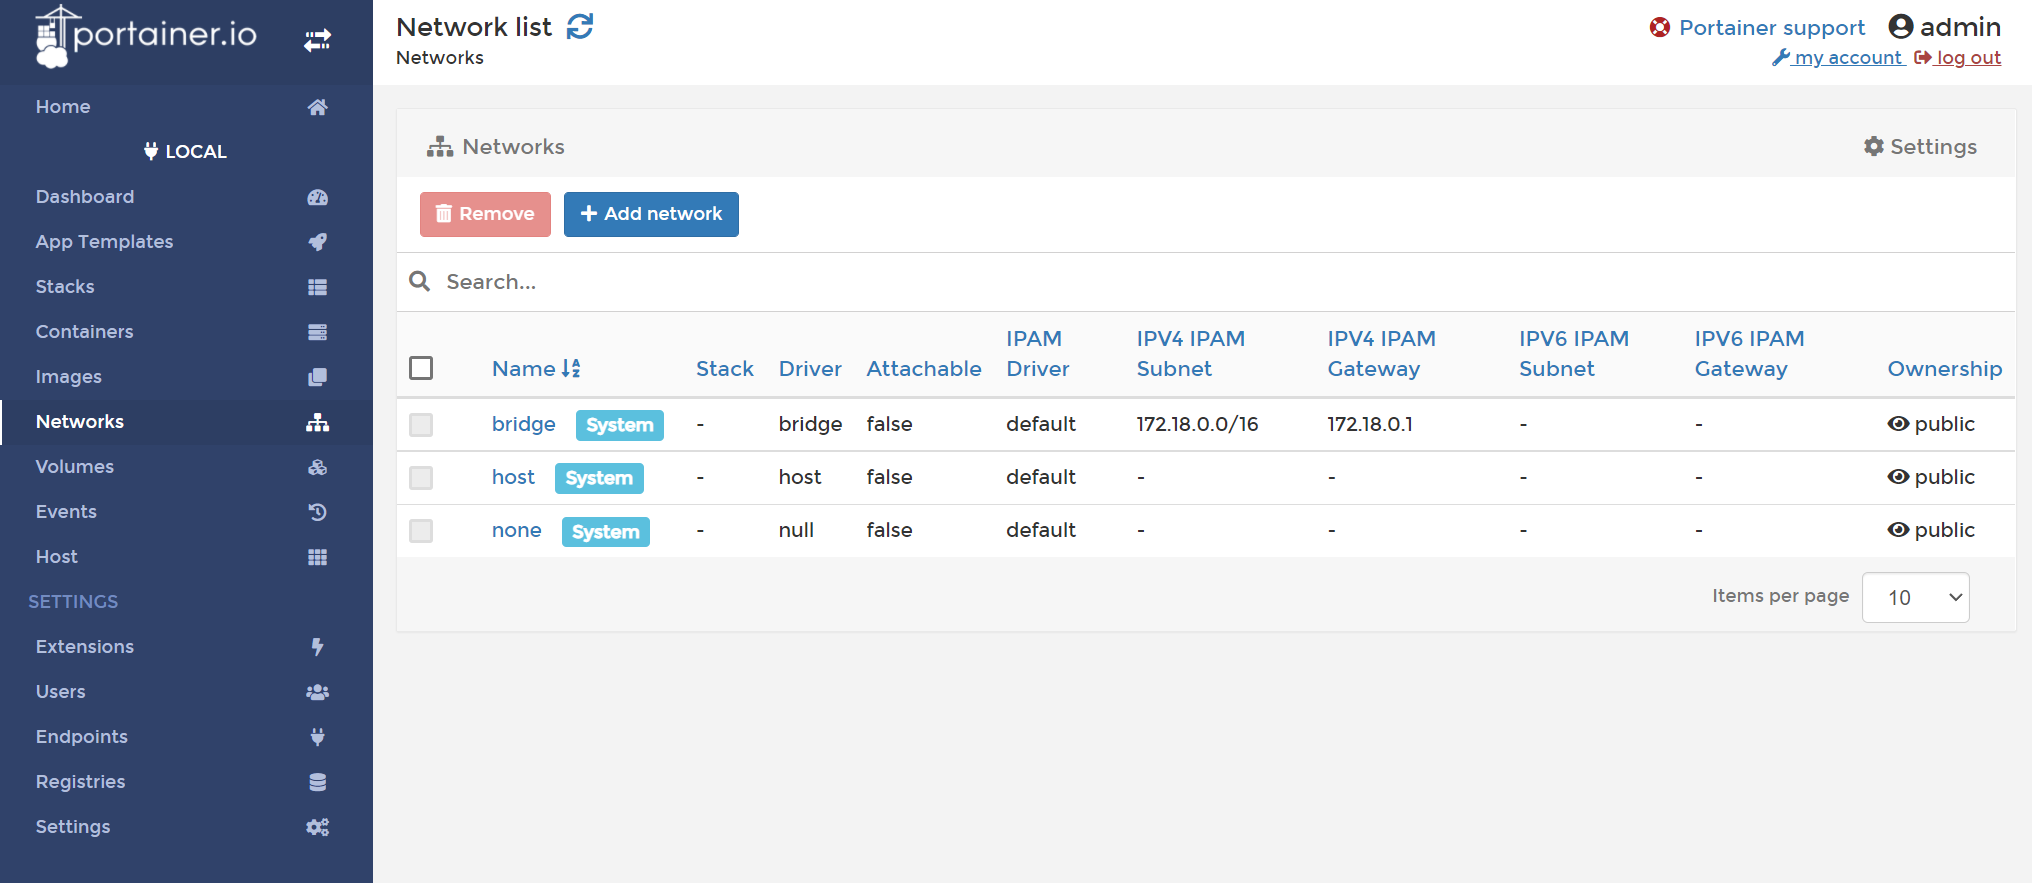Click the Settings cogs icon in sidebar

(317, 827)
